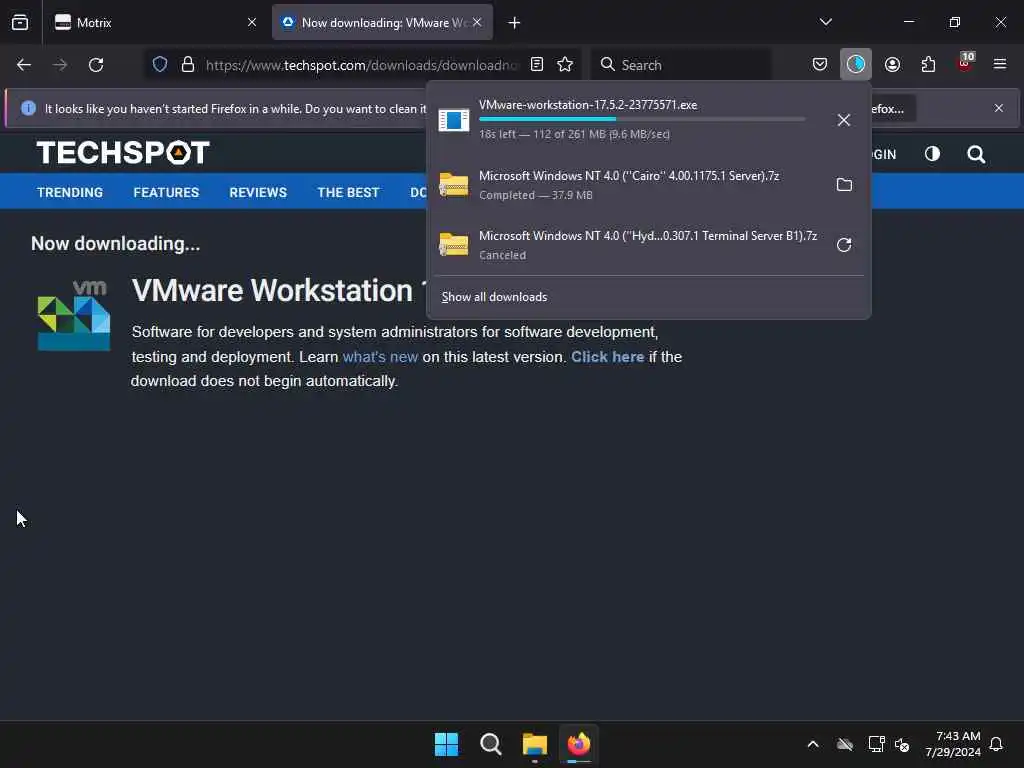1024x768 pixels.
Task: Open Windows taskbar search
Action: tap(490, 744)
